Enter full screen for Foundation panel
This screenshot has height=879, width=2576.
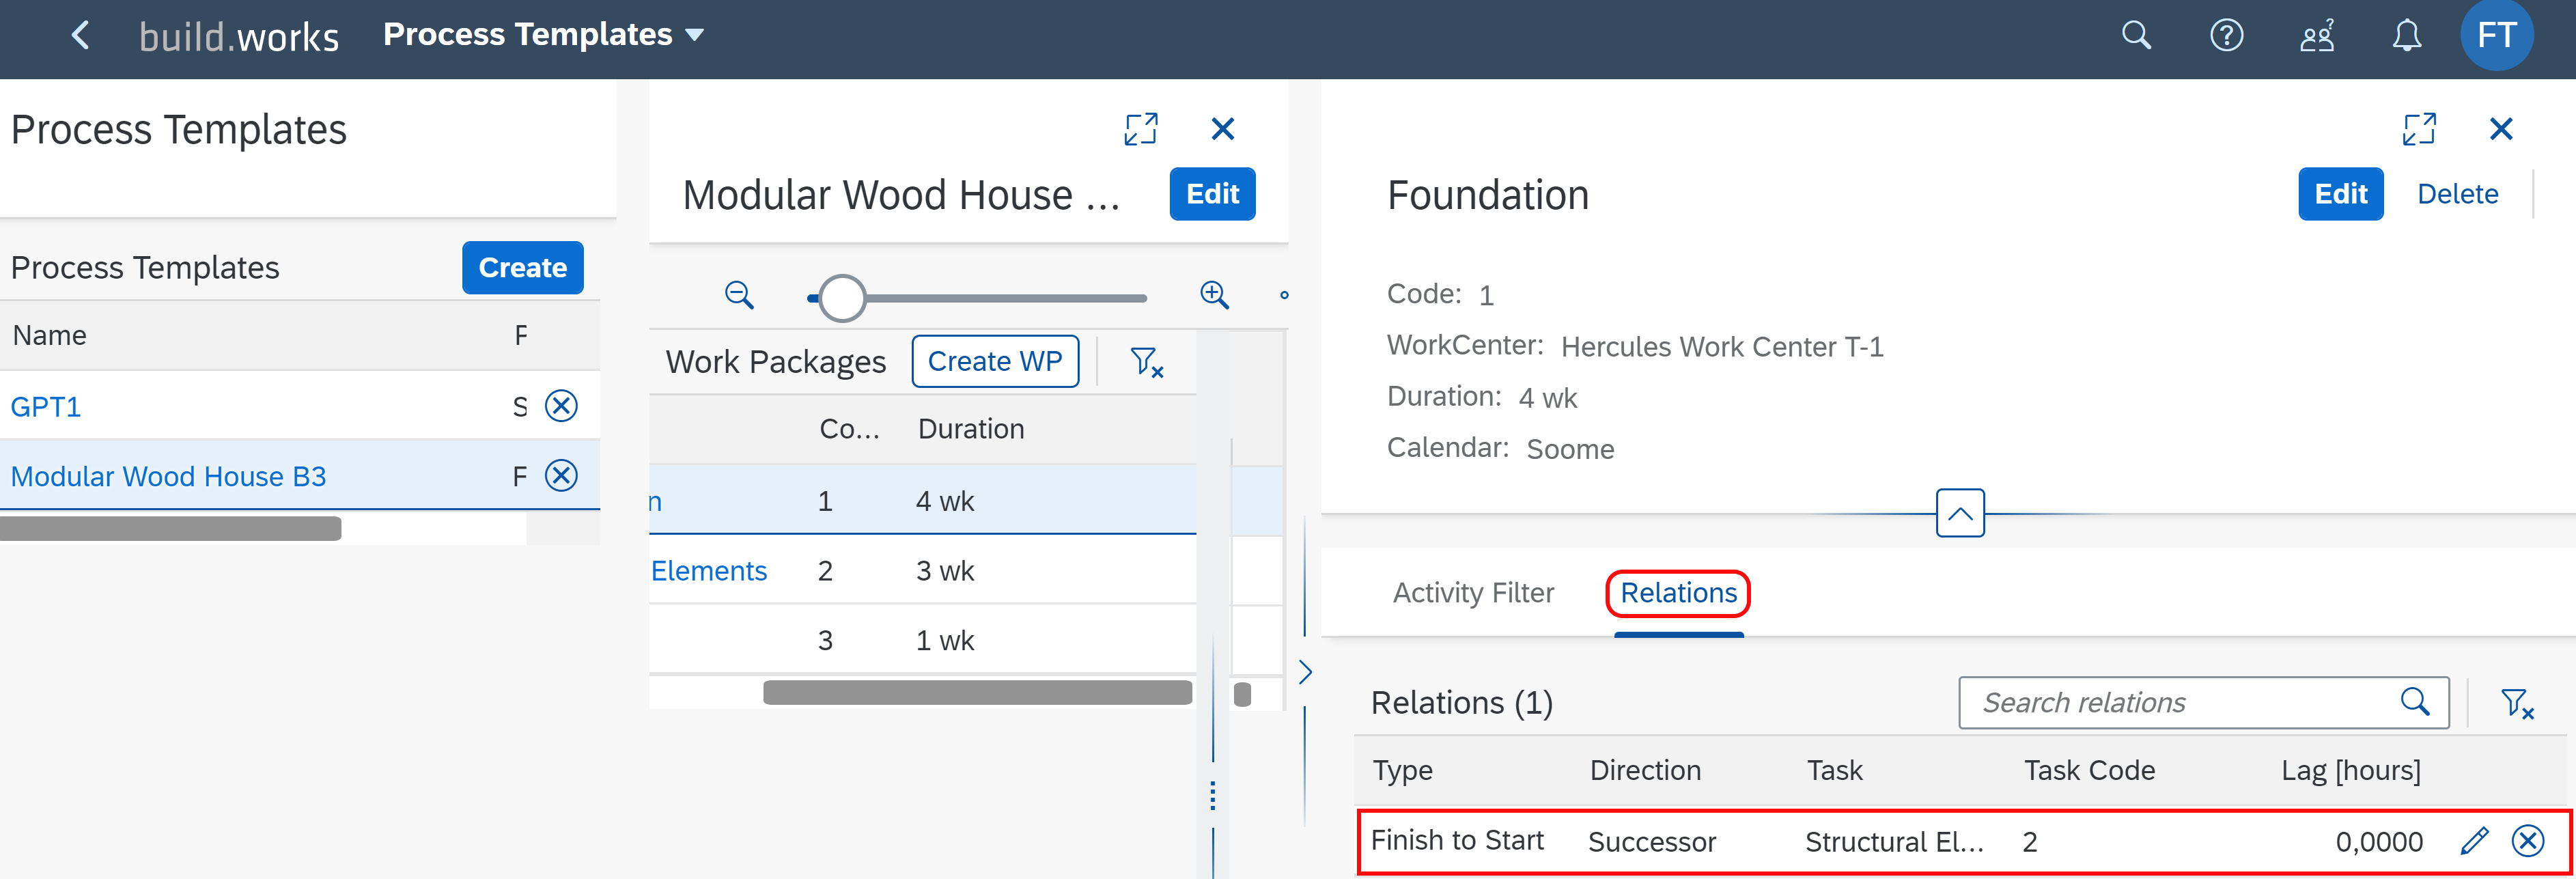(x=2419, y=129)
